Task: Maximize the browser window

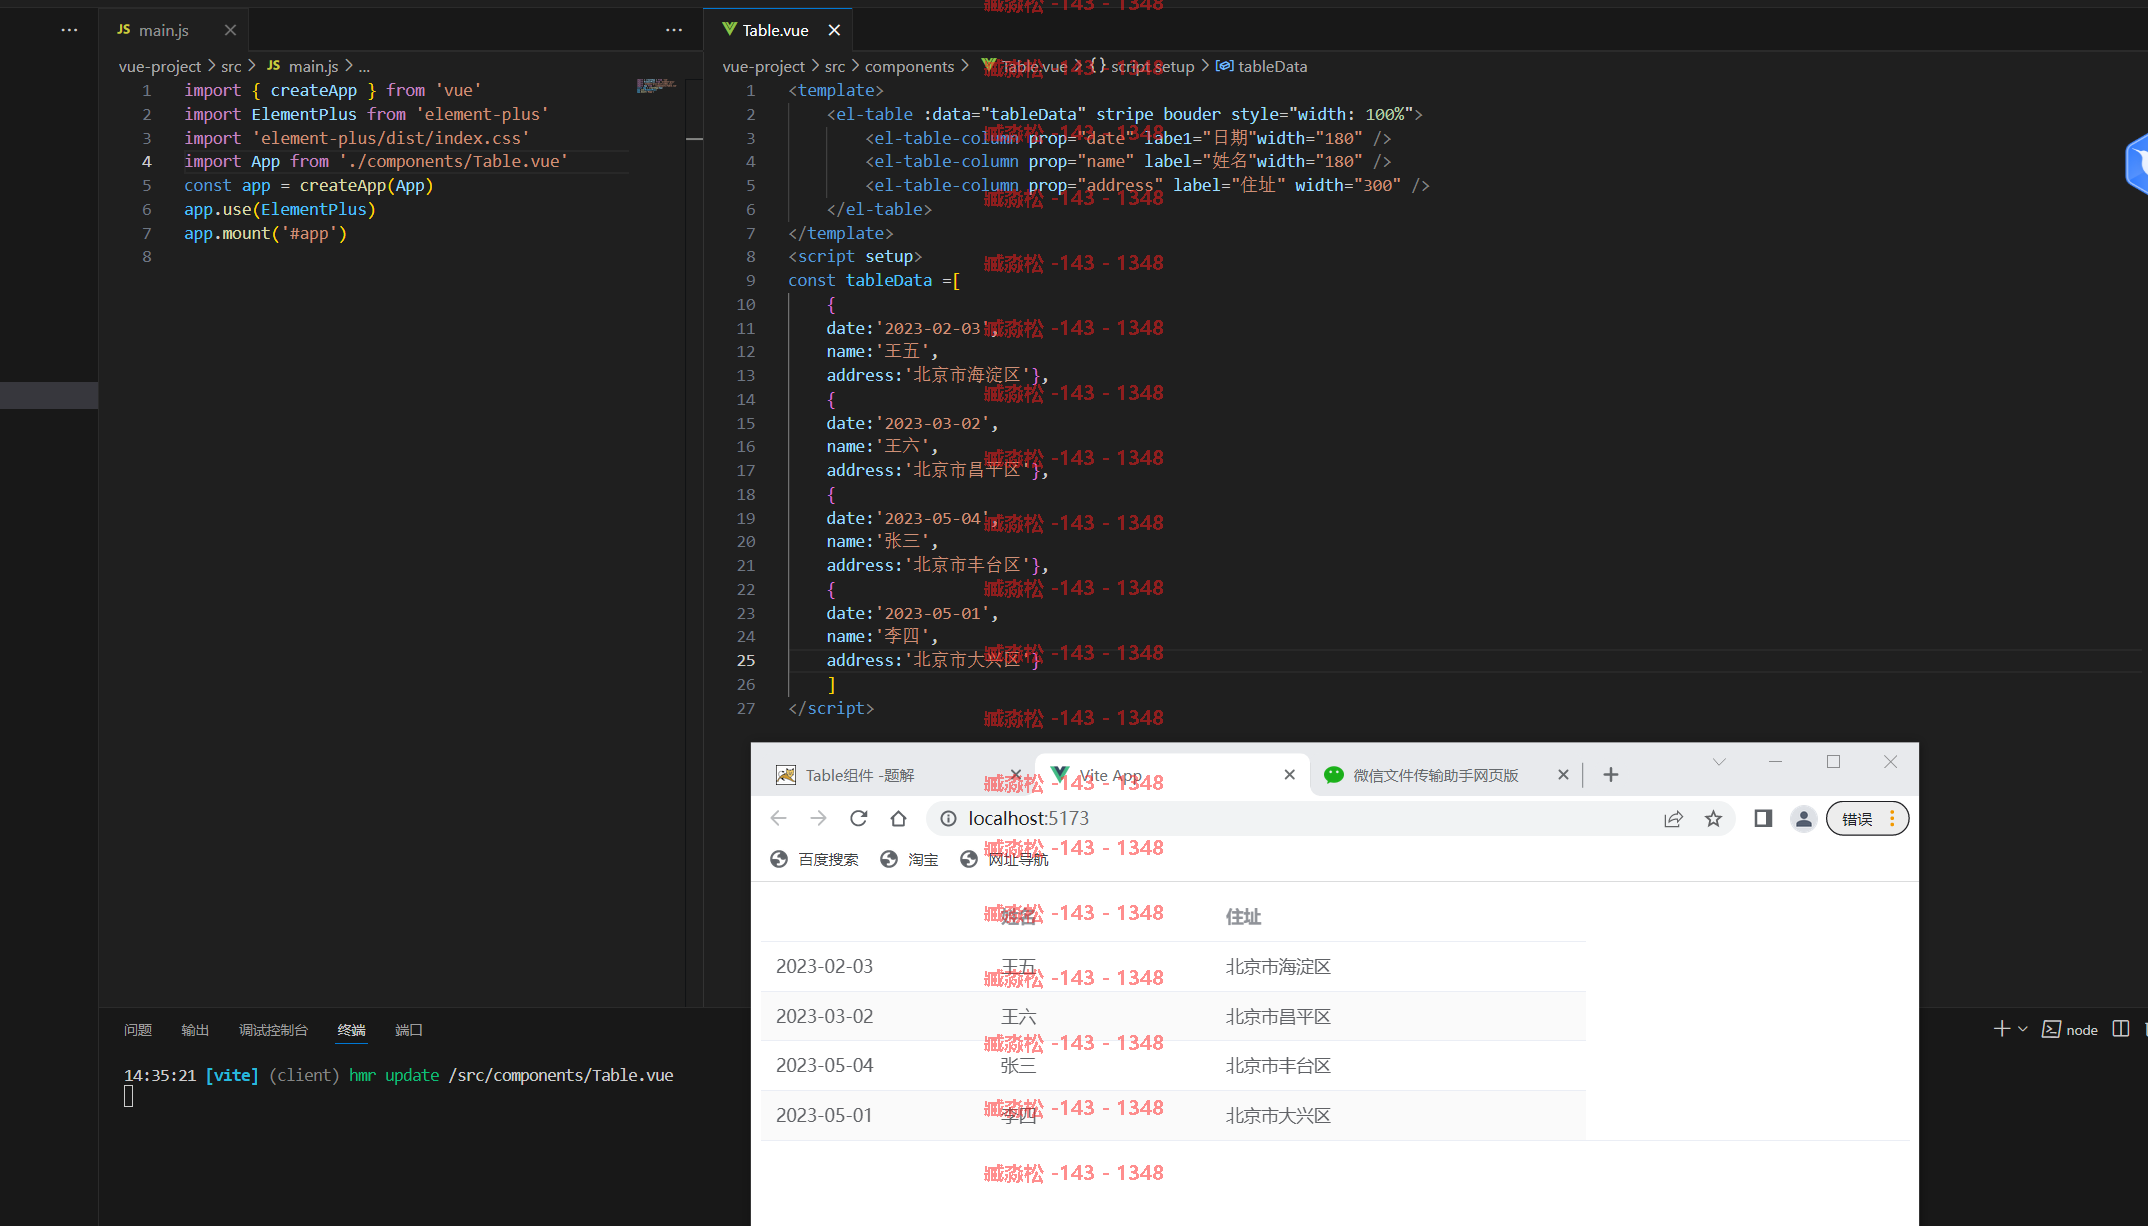Action: (x=1833, y=762)
